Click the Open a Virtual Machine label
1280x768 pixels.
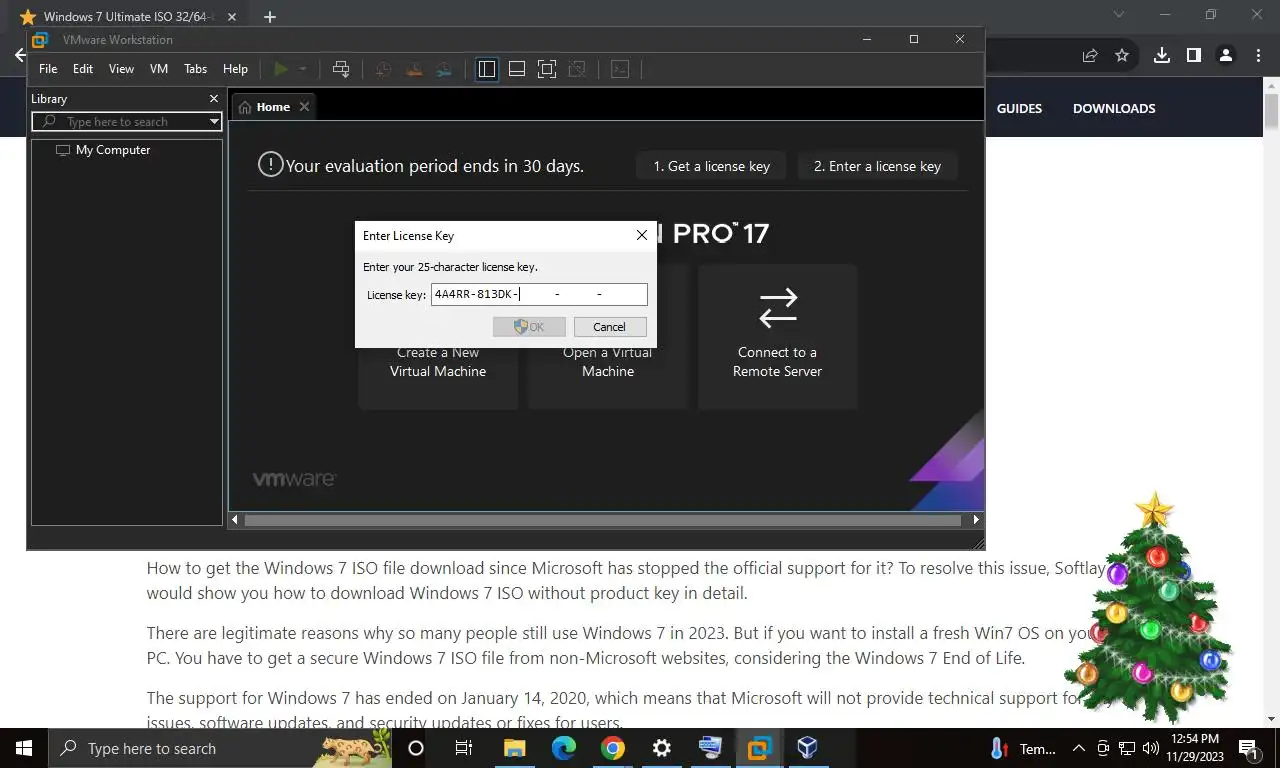608,362
